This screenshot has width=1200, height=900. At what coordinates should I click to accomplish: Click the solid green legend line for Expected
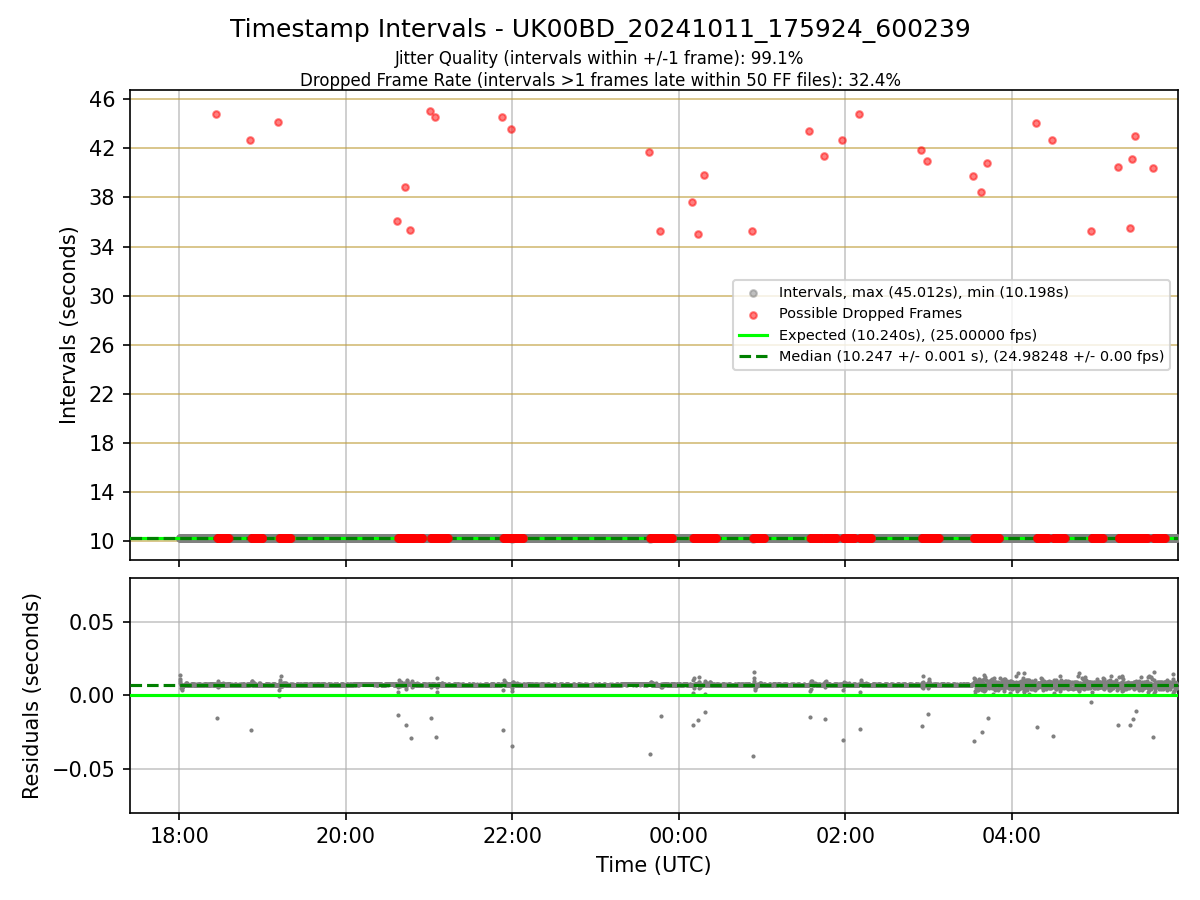pyautogui.click(x=754, y=335)
